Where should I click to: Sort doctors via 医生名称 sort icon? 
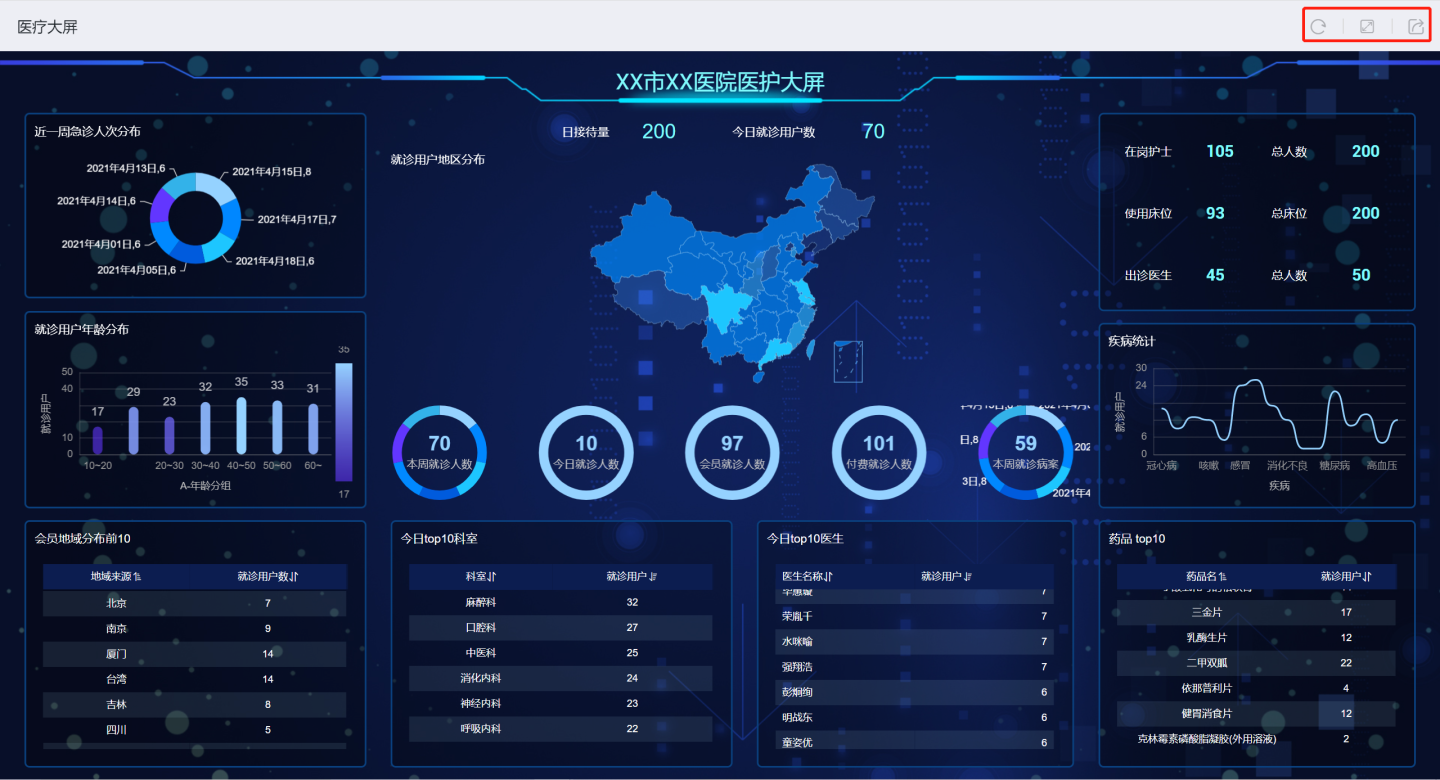(829, 577)
